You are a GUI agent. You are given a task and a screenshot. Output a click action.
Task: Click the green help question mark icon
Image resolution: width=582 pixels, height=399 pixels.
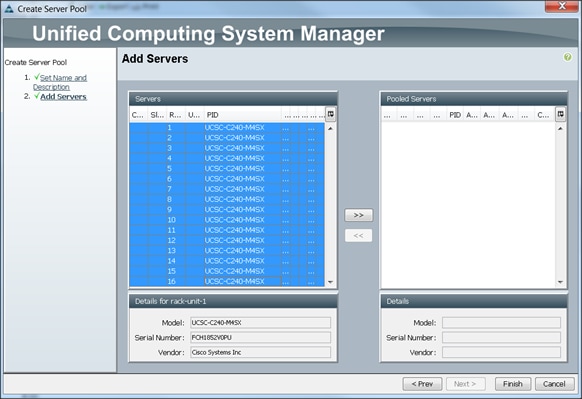pos(567,57)
